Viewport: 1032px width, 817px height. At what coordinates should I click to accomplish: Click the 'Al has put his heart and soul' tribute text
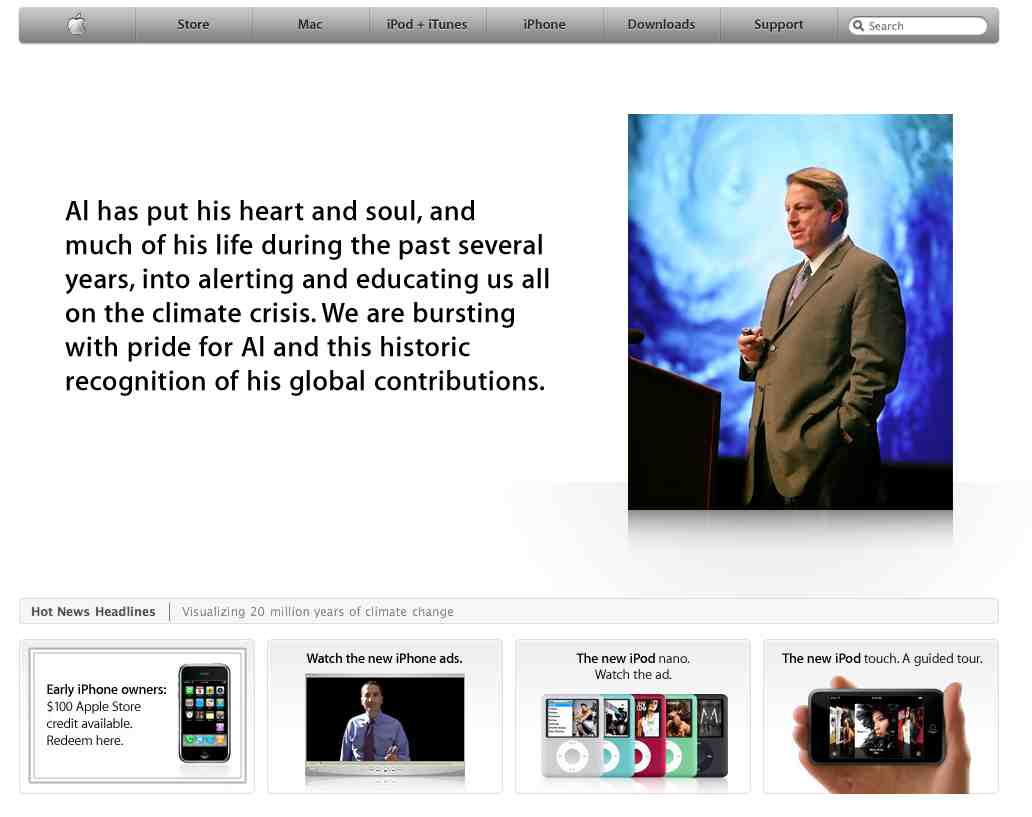click(307, 296)
